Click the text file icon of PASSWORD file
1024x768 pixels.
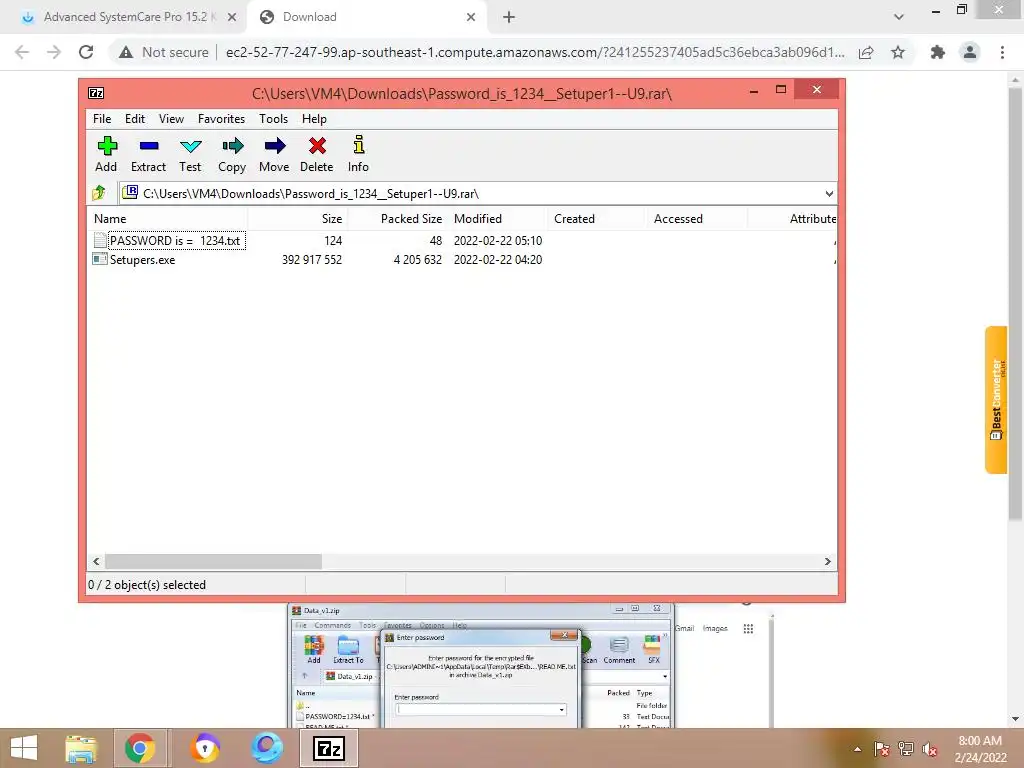(x=100, y=240)
